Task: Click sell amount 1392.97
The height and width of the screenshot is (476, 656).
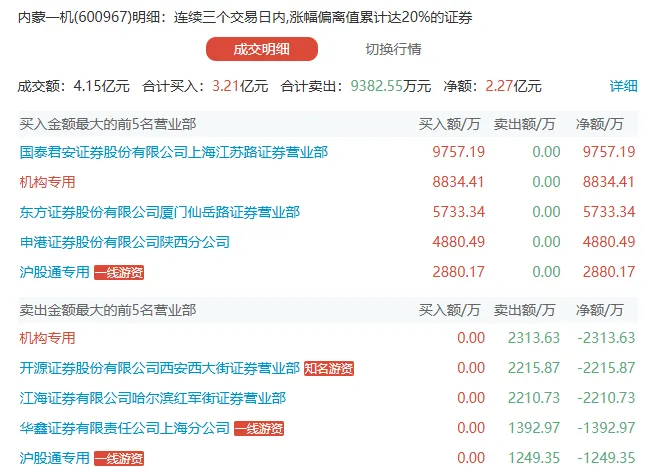Action: pos(534,427)
